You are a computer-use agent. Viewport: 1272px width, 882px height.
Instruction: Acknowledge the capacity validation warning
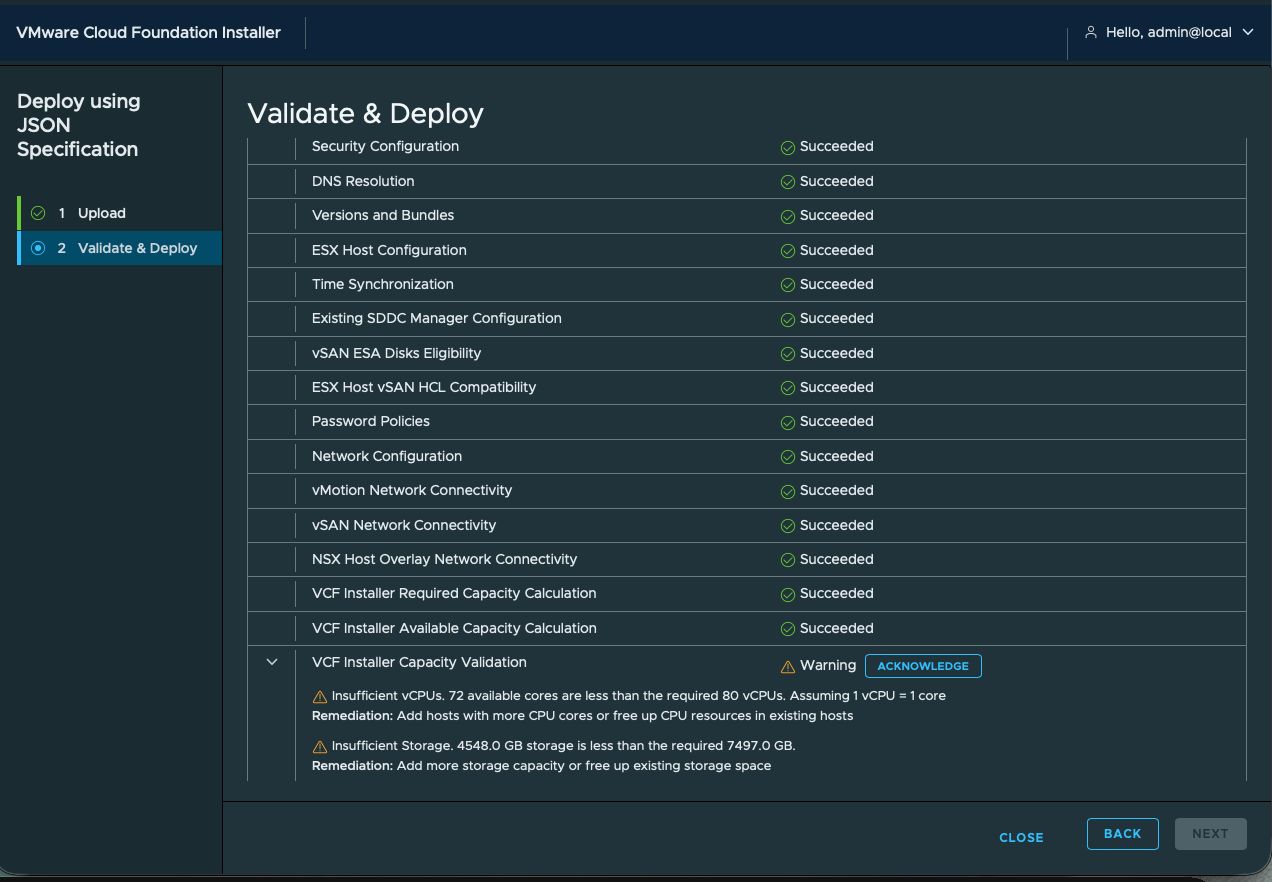coord(923,666)
